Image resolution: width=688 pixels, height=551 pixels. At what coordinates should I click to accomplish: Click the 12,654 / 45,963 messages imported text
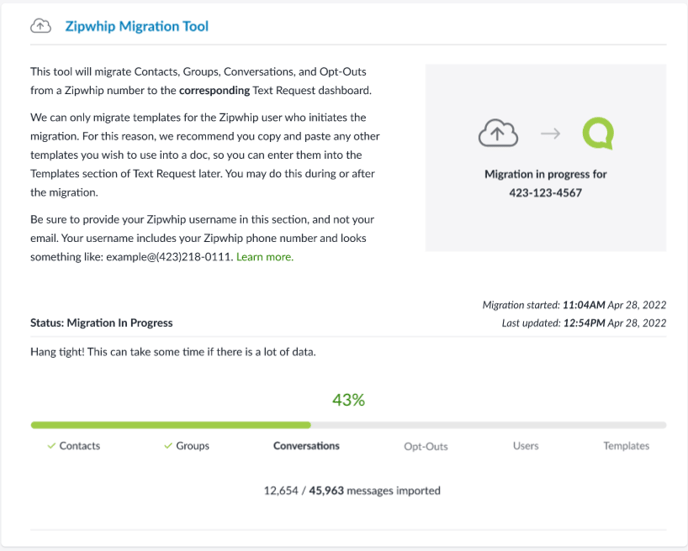[352, 490]
